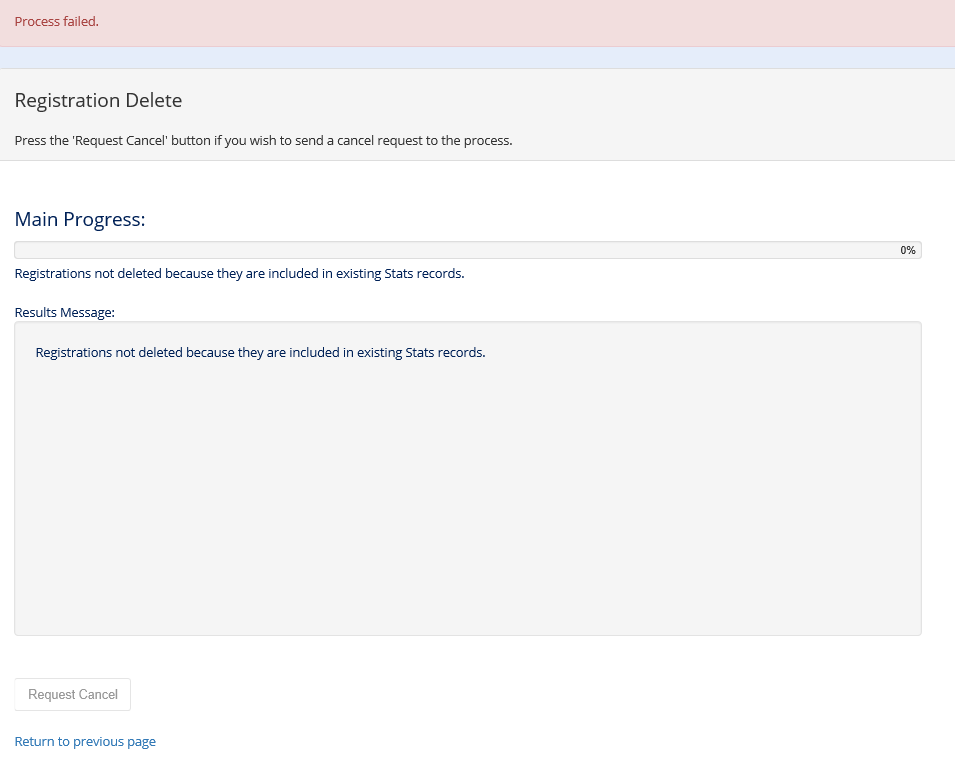Screen dimensions: 955x763
Task: Click the 0% progress percentage label
Action: [x=907, y=250]
